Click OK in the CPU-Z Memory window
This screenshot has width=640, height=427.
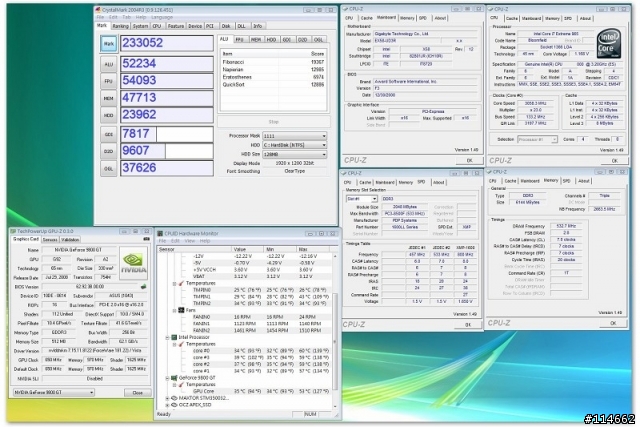point(613,323)
